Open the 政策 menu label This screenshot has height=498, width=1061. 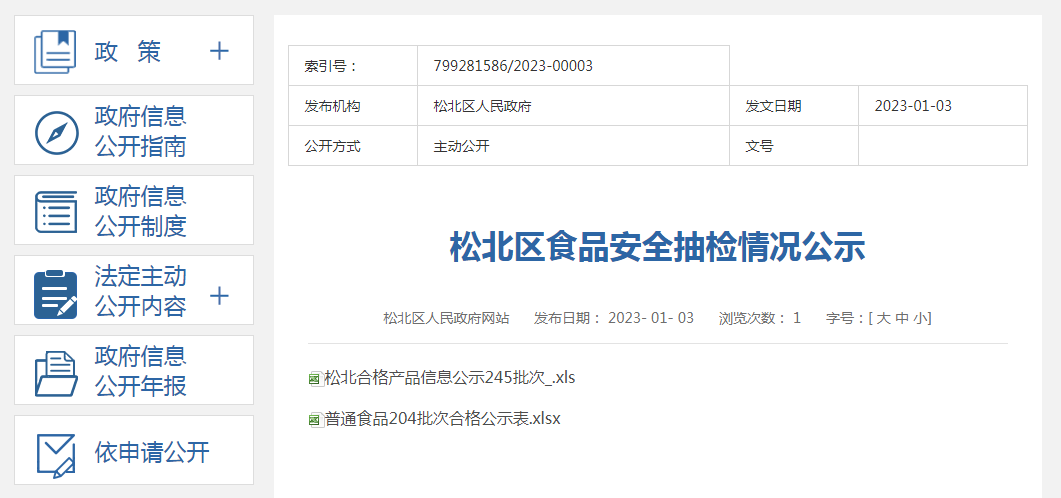click(128, 51)
